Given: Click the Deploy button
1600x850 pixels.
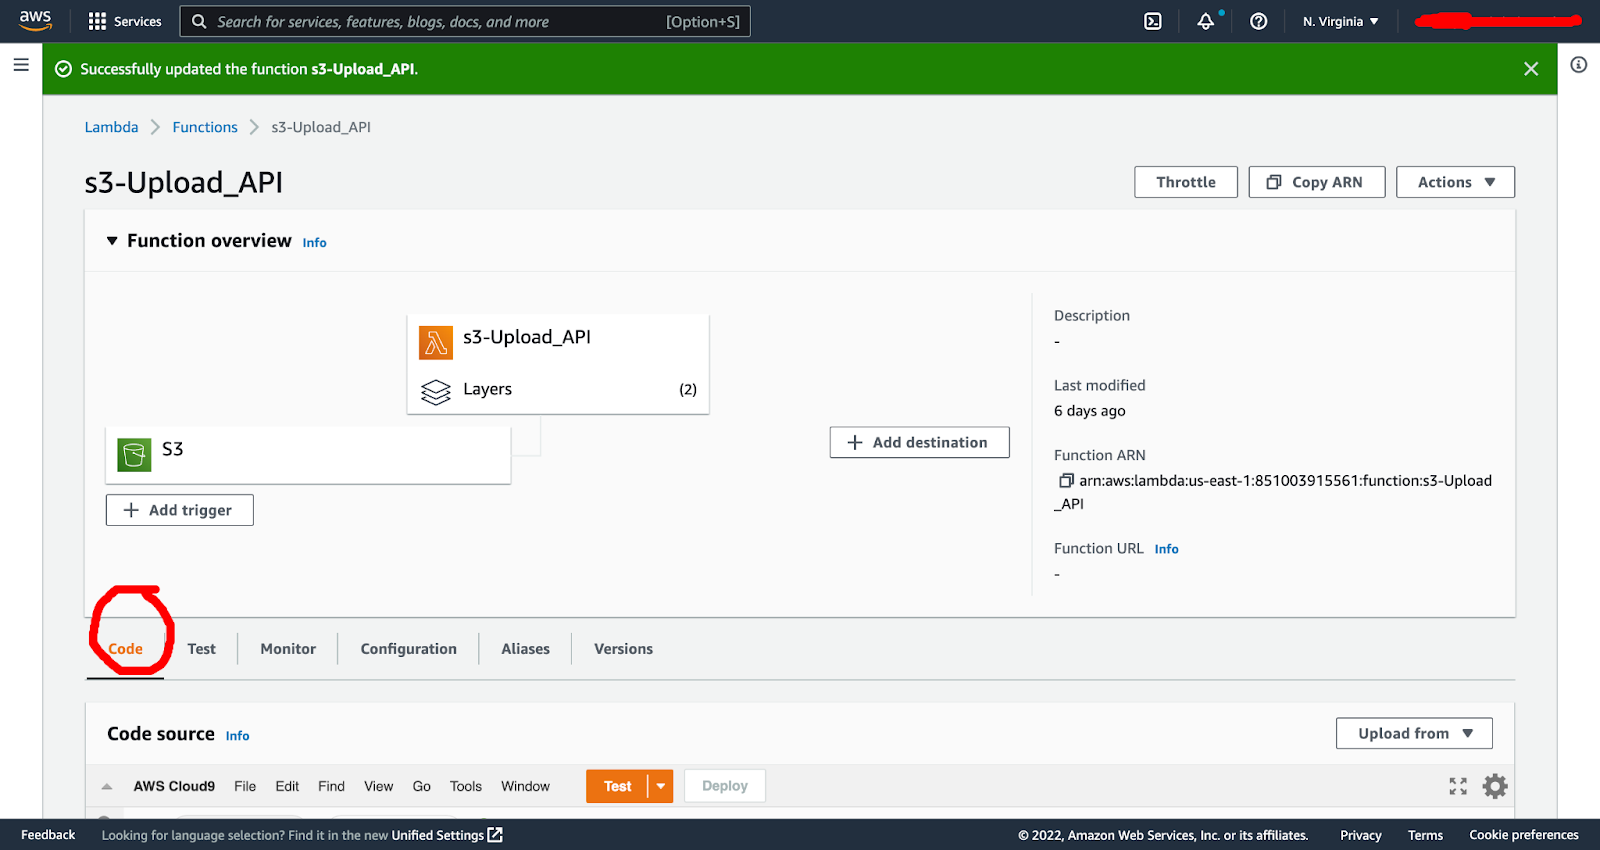Looking at the screenshot, I should (725, 786).
